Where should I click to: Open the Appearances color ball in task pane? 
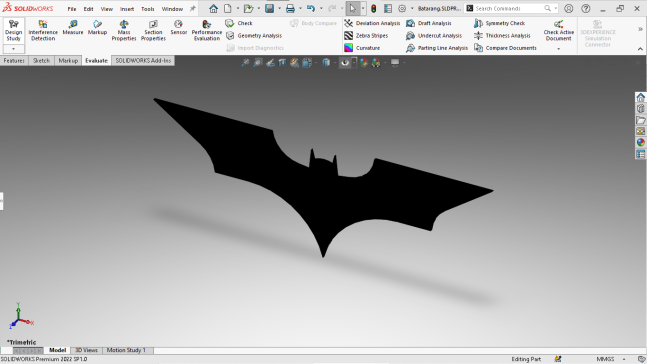tap(640, 142)
